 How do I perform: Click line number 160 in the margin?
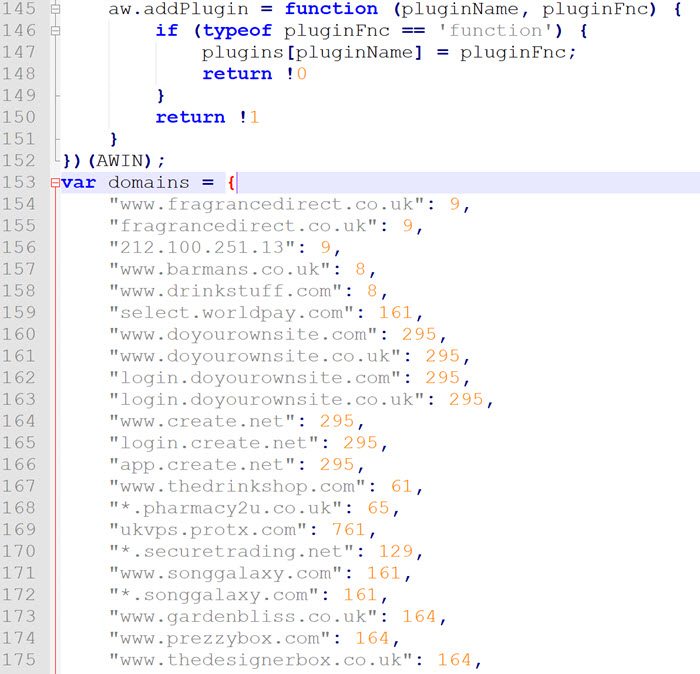point(19,334)
